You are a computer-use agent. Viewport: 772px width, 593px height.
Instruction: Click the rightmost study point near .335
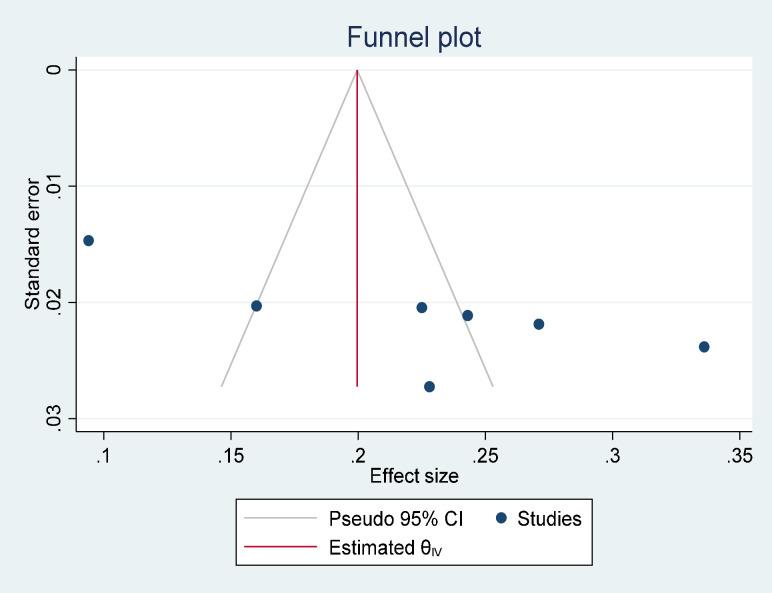pyautogui.click(x=704, y=347)
